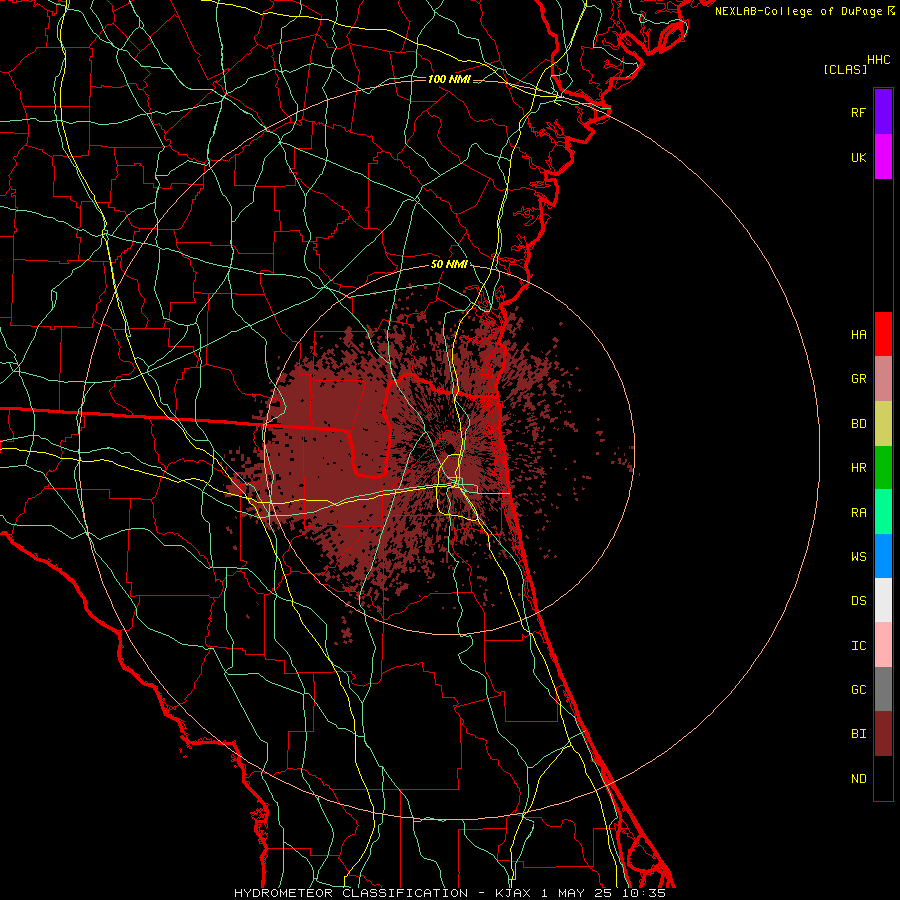Click the RA legend label
The width and height of the screenshot is (900, 900).
tap(858, 513)
